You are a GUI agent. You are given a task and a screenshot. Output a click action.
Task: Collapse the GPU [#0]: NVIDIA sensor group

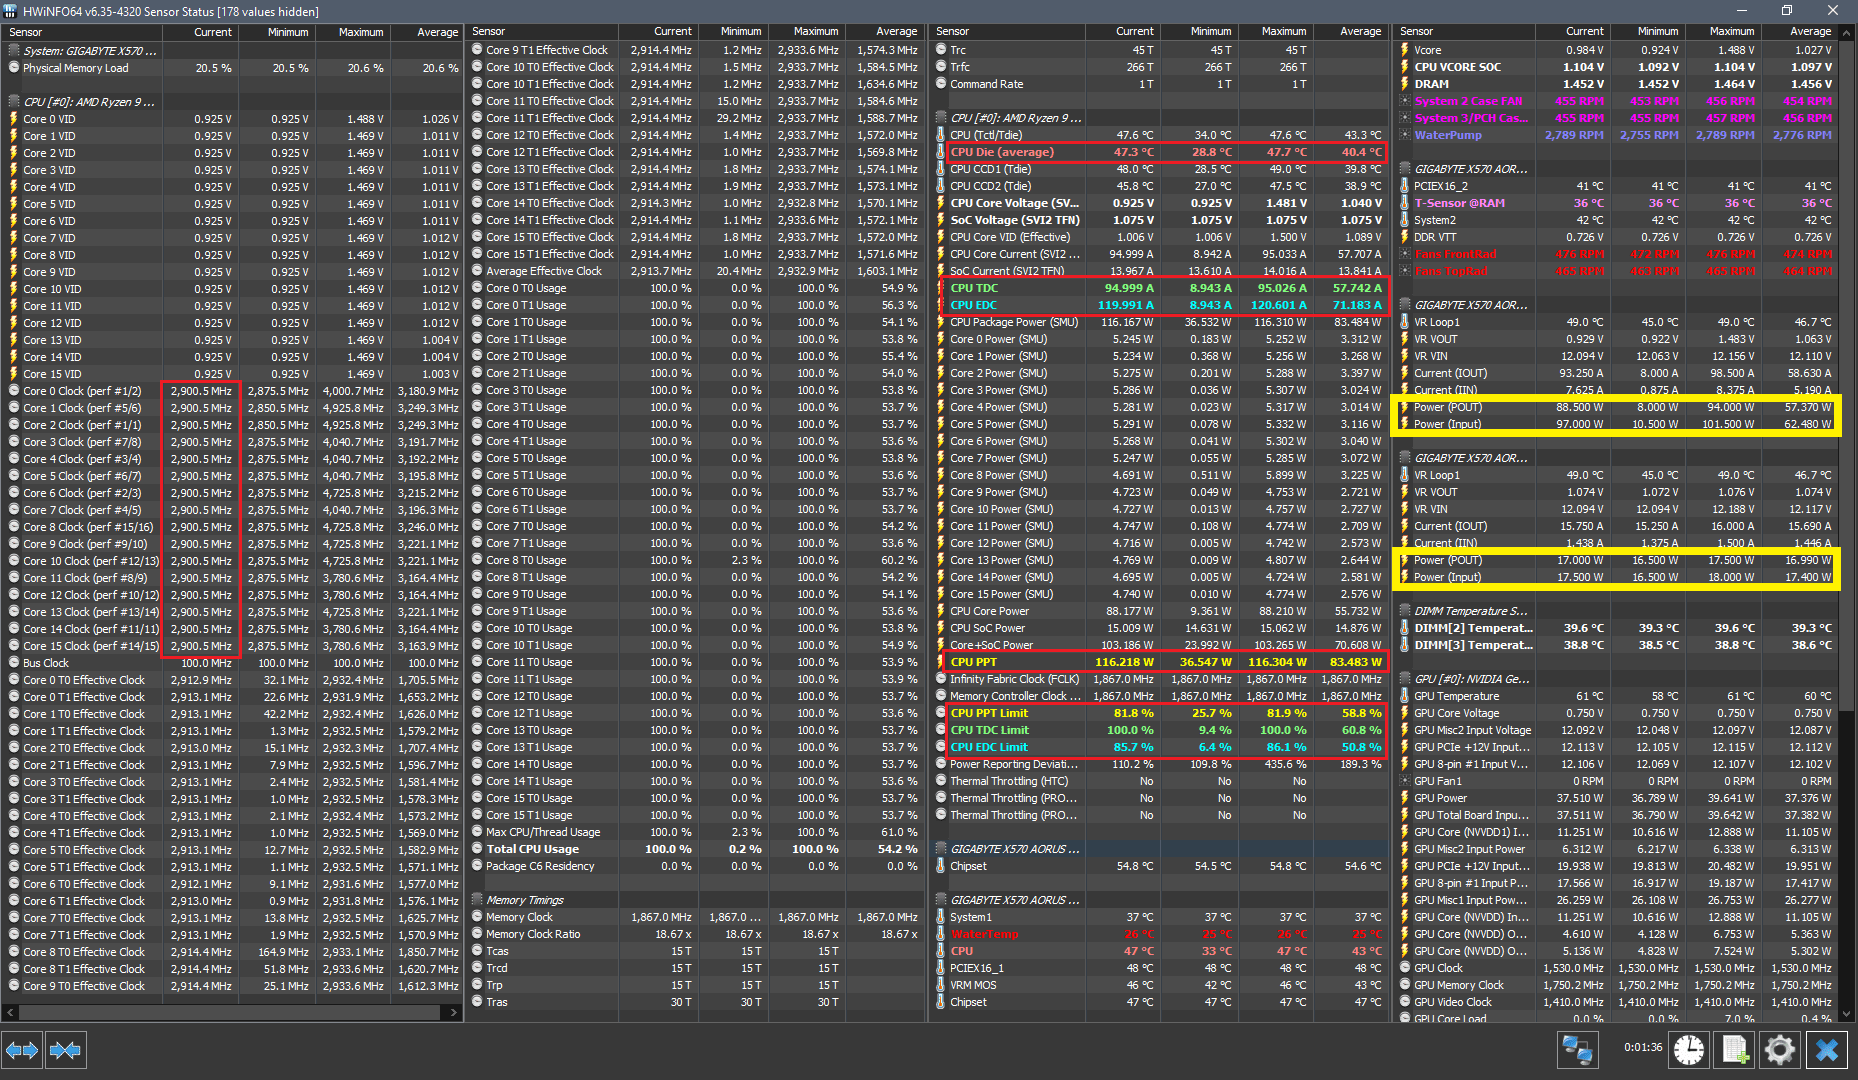(x=1405, y=679)
